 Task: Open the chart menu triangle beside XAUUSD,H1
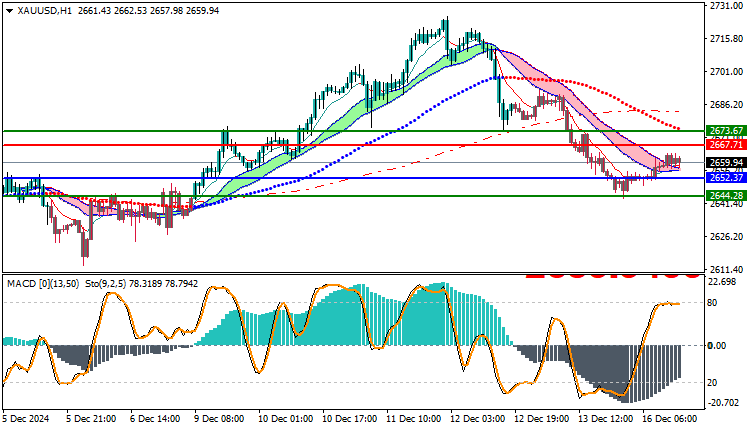(10, 11)
